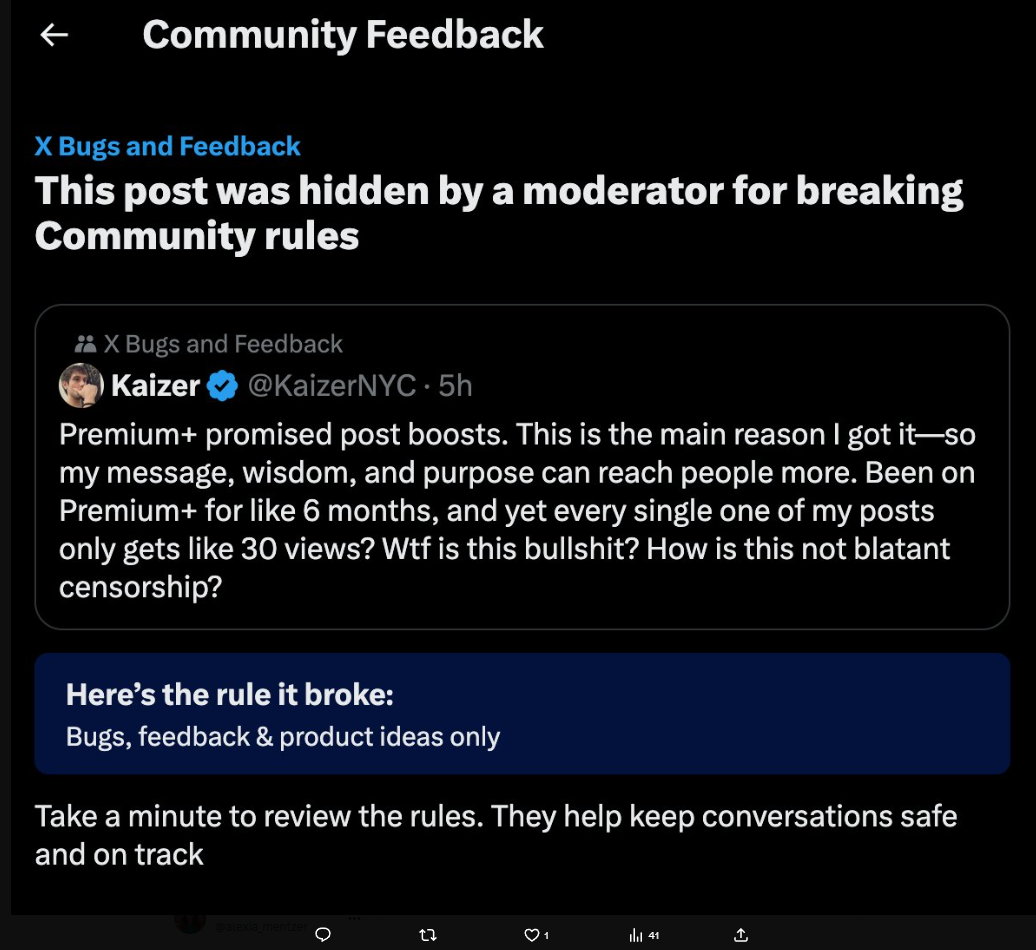Viewport: 1036px width, 950px height.
Task: Click the blue verified badge next to Kaizer
Action: click(x=222, y=386)
